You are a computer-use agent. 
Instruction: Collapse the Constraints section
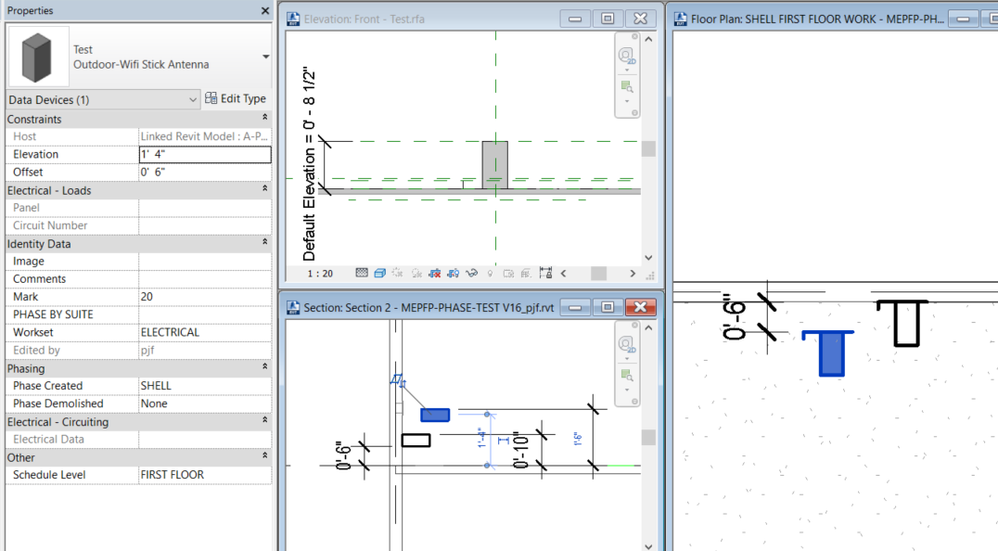pos(265,118)
